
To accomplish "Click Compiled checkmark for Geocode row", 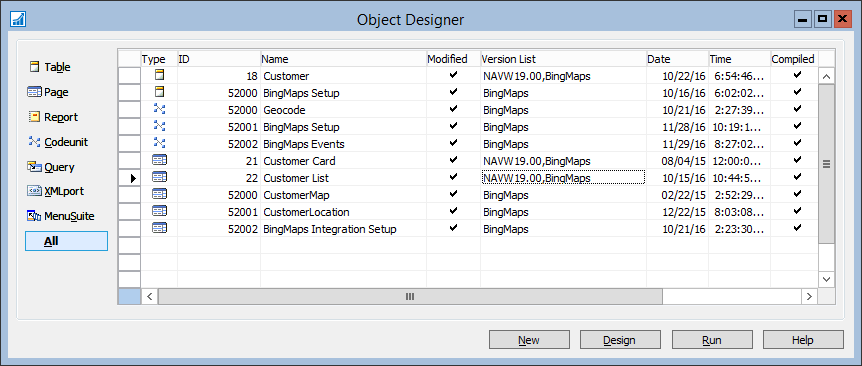I will pos(797,109).
